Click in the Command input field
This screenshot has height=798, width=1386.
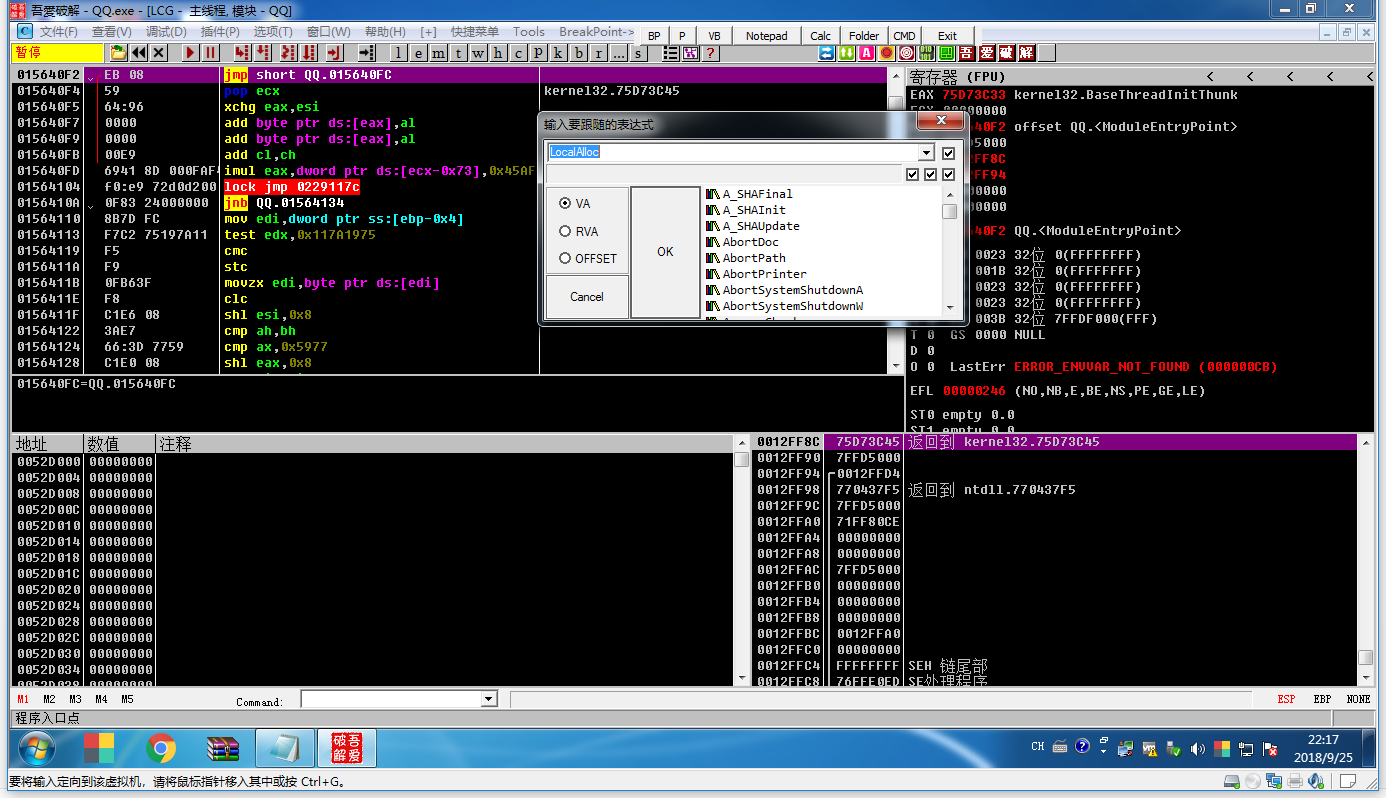click(x=391, y=699)
